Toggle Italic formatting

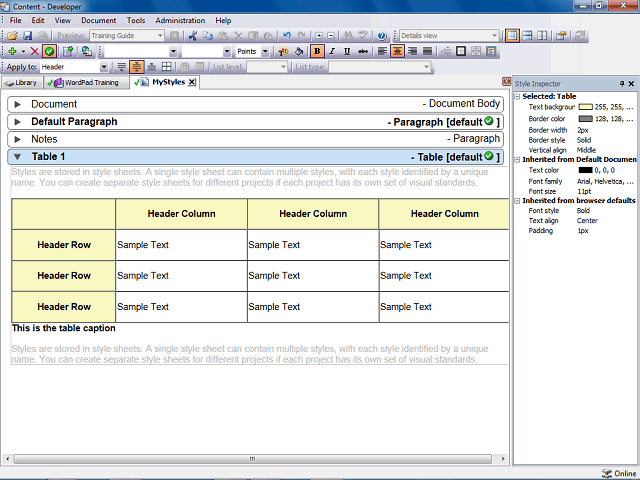pyautogui.click(x=332, y=51)
